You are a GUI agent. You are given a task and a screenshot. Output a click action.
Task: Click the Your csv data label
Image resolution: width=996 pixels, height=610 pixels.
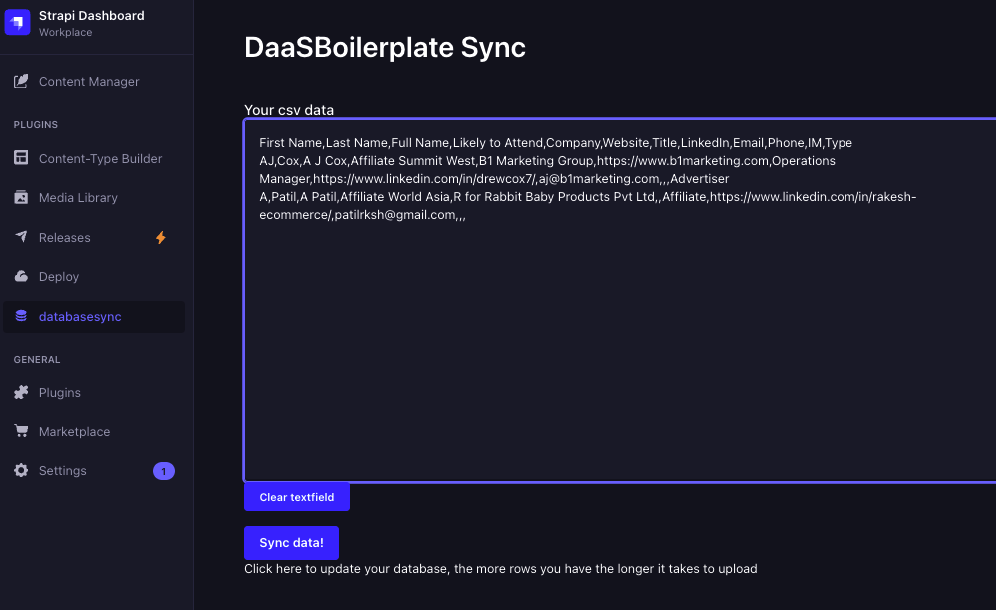pos(289,110)
